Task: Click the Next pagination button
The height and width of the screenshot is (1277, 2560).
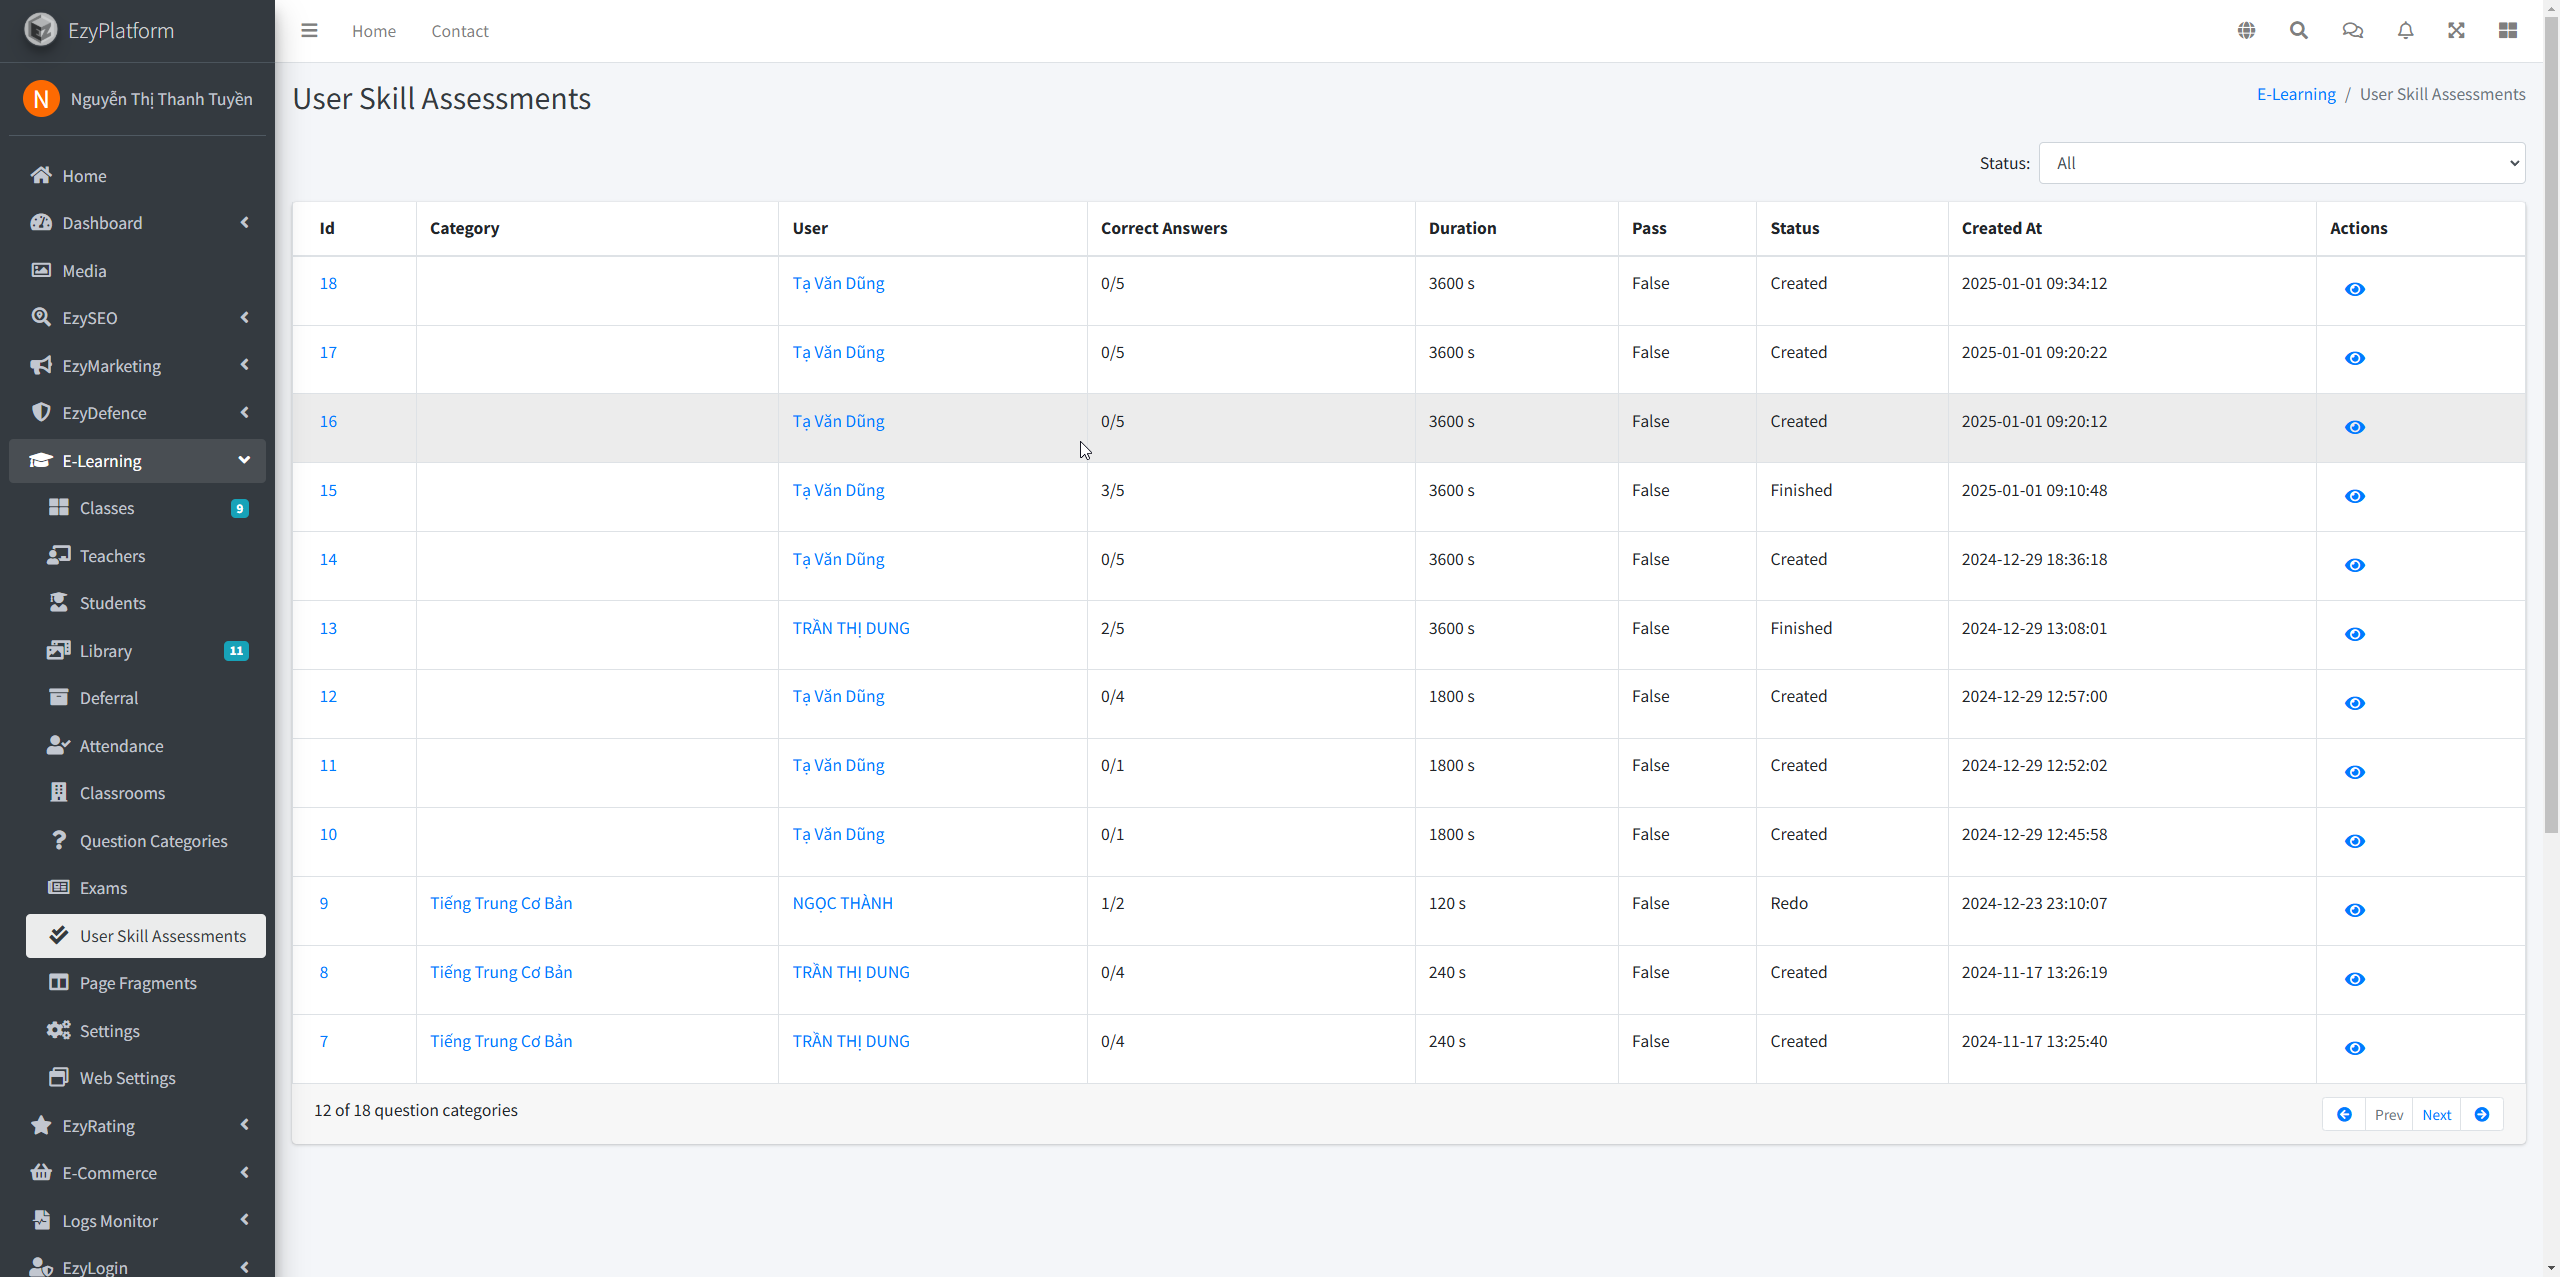Action: tap(2436, 1114)
